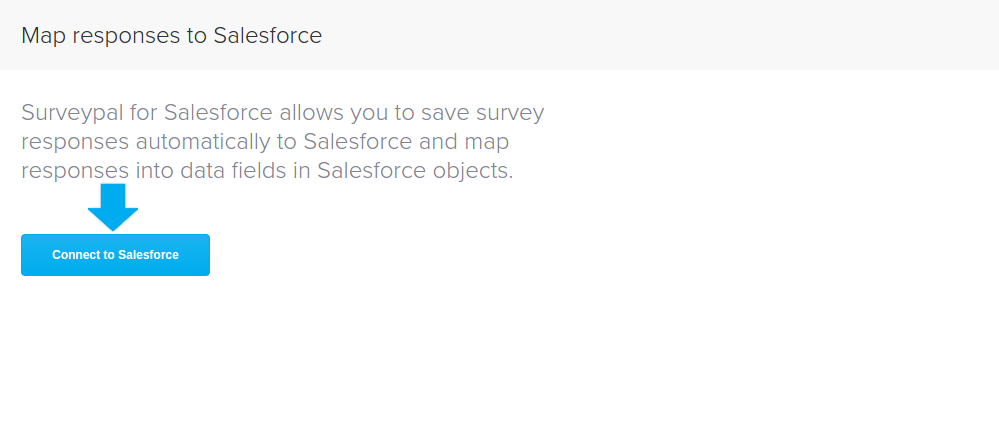Click the description line starting with Surveypal
The width and height of the screenshot is (999, 444).
[x=283, y=114]
